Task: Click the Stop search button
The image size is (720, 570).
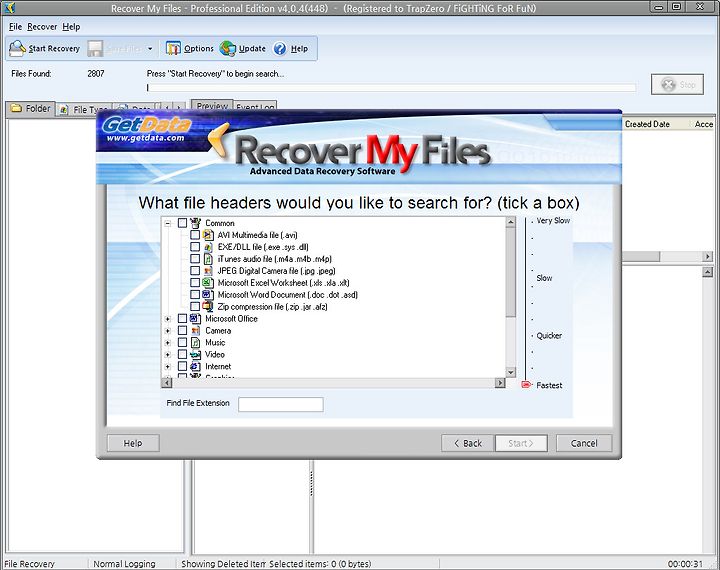Action: click(x=677, y=85)
